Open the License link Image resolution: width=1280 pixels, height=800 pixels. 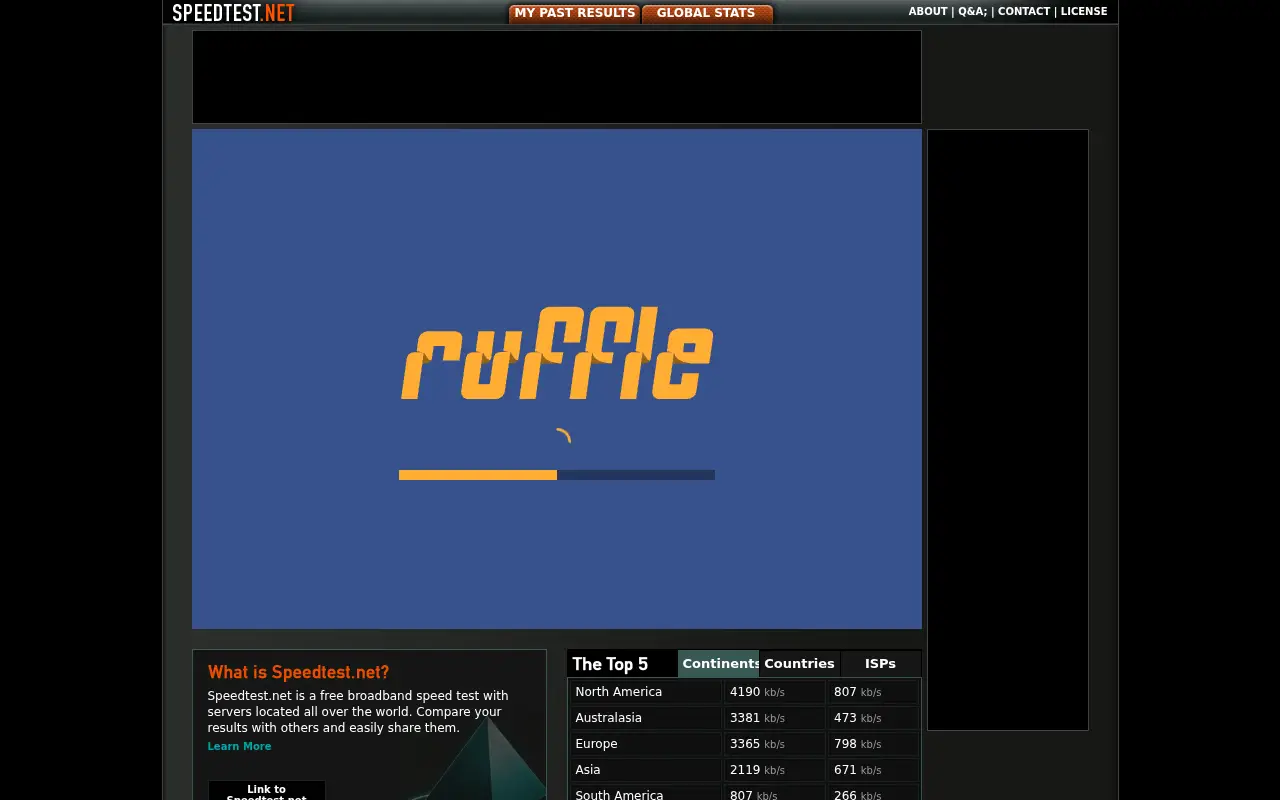coord(1084,12)
